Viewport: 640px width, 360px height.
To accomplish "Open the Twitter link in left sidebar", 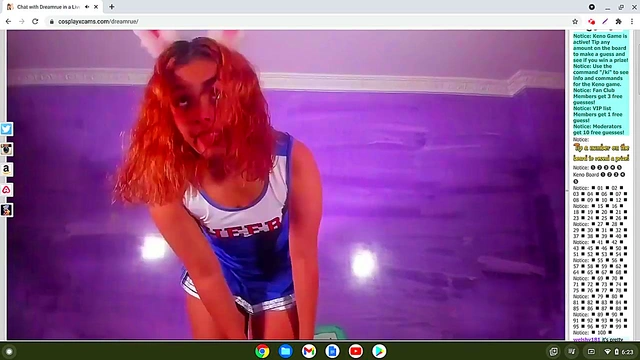I will tap(6, 129).
